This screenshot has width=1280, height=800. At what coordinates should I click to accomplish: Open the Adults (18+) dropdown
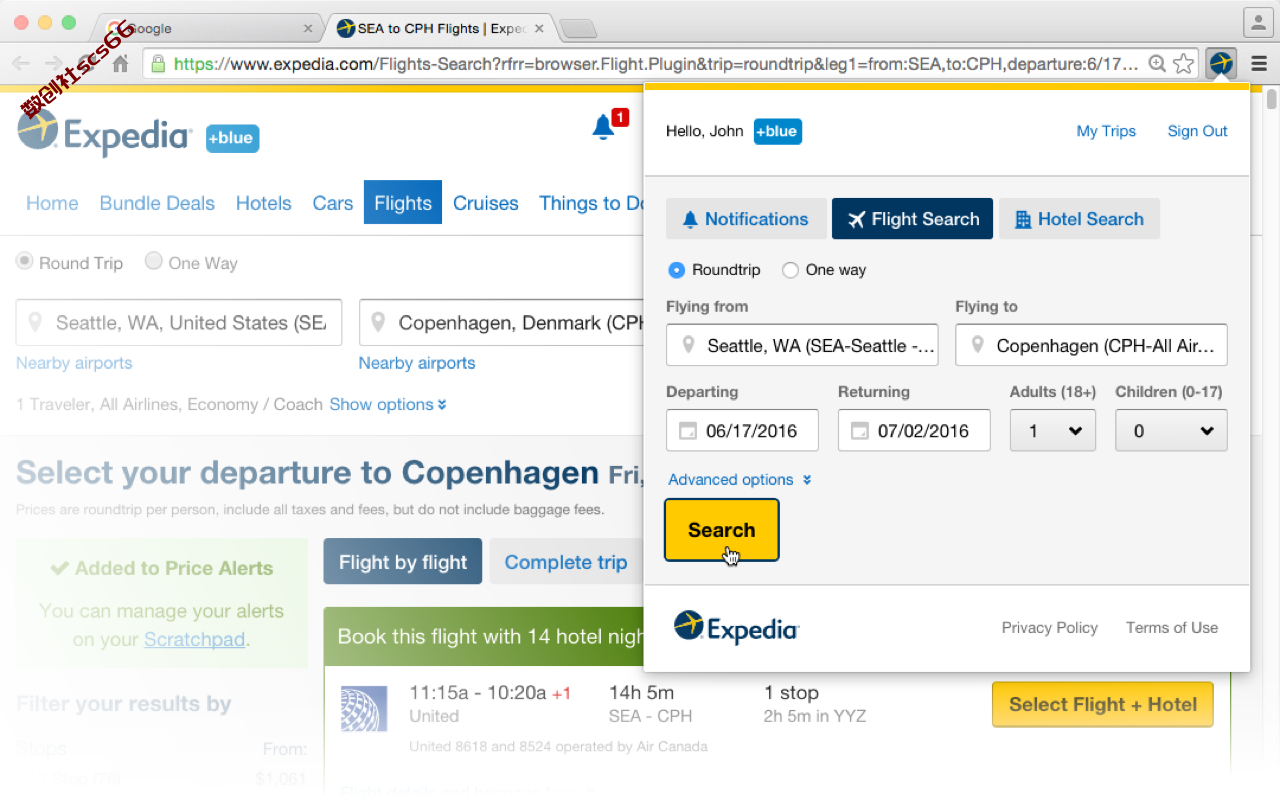pyautogui.click(x=1053, y=431)
